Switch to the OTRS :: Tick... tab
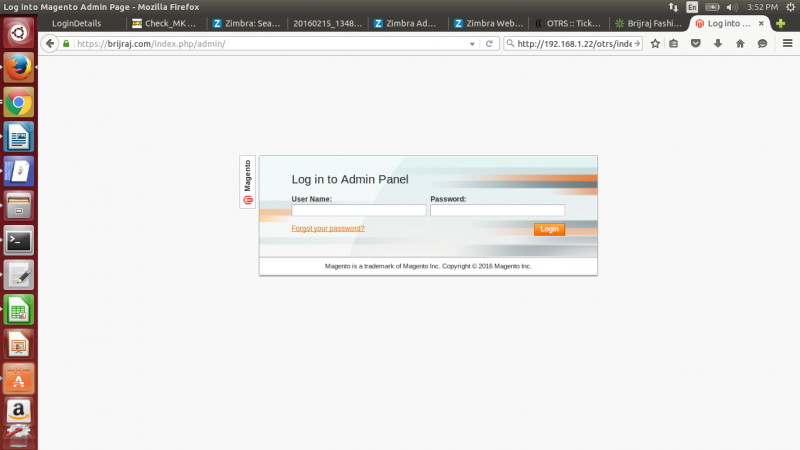This screenshot has height=450, width=800. pos(569,23)
